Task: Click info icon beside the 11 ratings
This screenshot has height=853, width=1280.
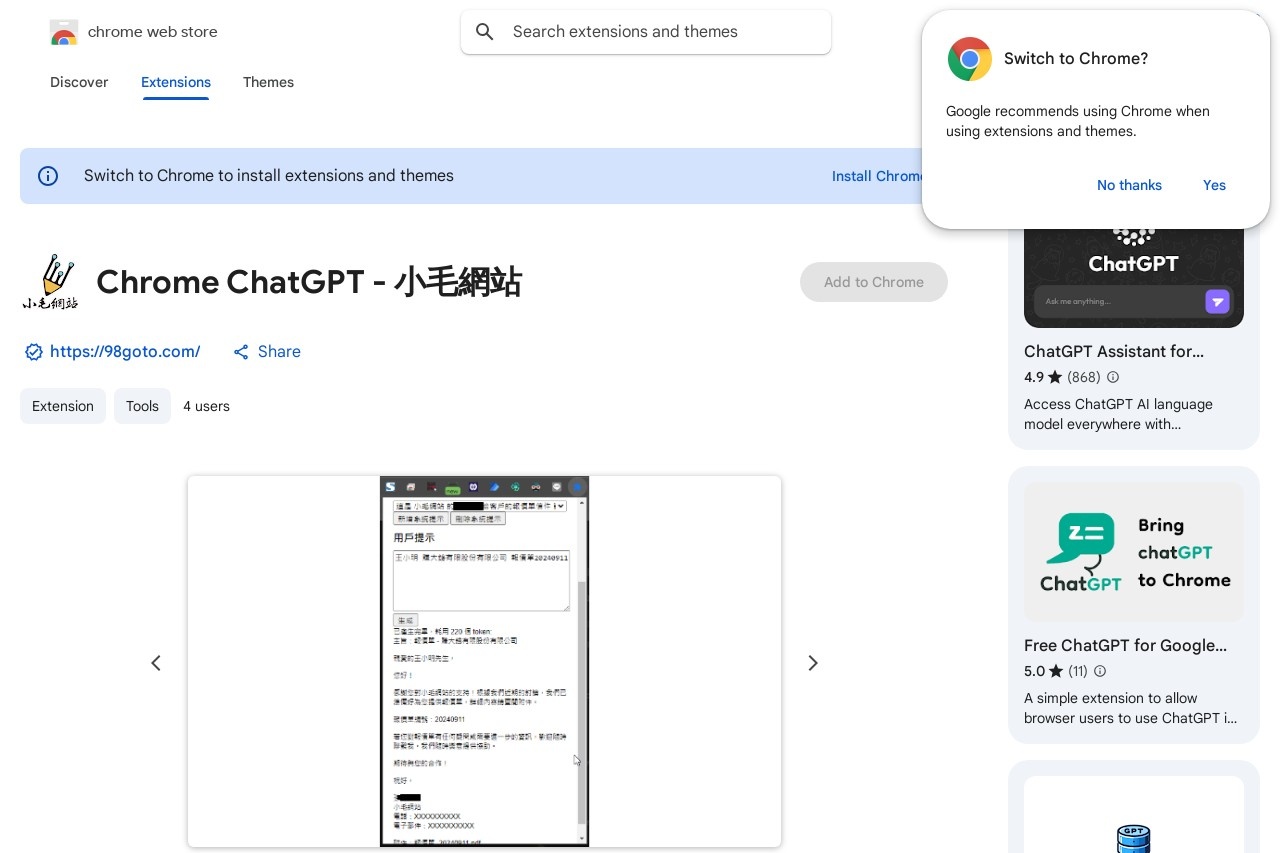Action: click(x=1100, y=671)
